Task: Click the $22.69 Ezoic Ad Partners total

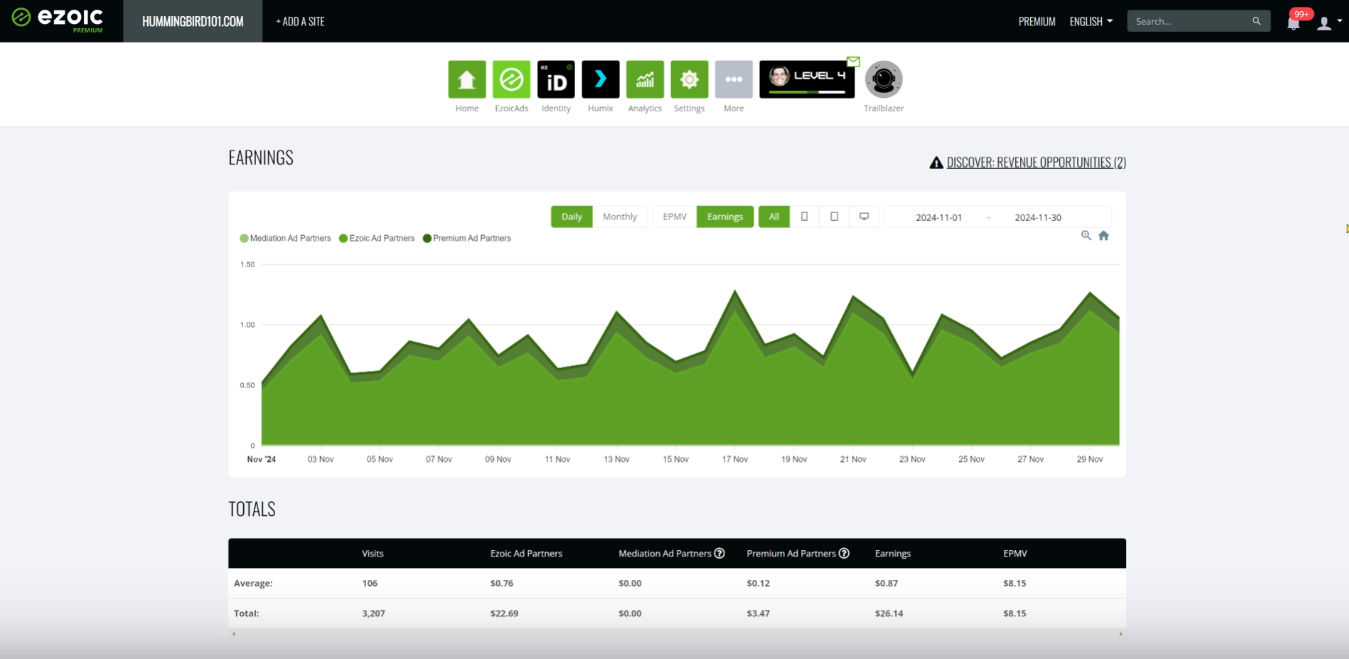Action: tap(504, 613)
